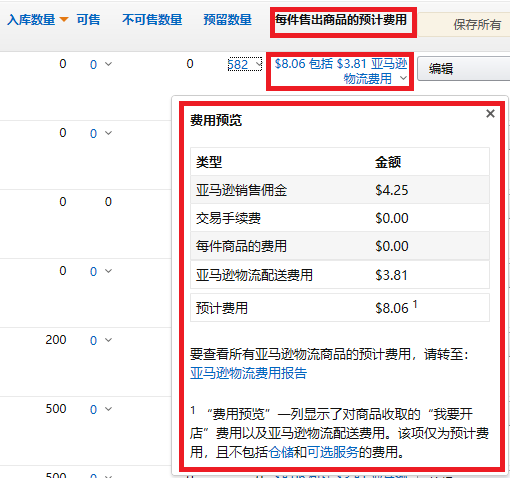This screenshot has width=510, height=478.
Task: Select the 亚马逊物流配送费用 row label
Action: pyautogui.click(x=254, y=275)
